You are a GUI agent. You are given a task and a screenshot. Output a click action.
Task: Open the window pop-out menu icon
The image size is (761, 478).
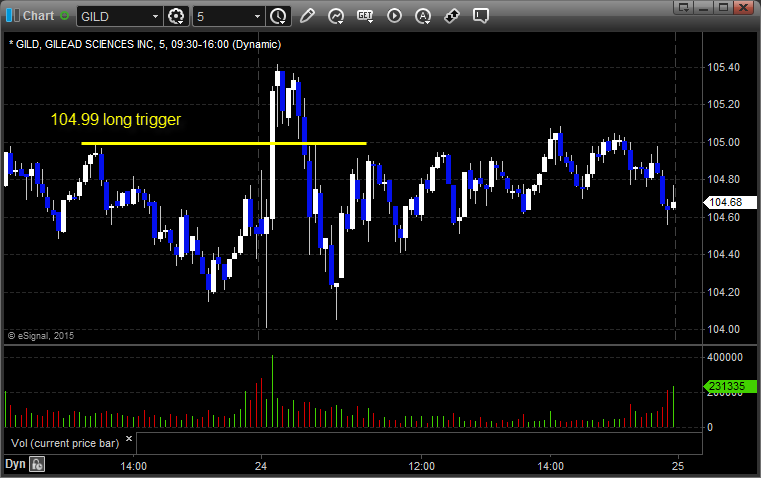684,7
